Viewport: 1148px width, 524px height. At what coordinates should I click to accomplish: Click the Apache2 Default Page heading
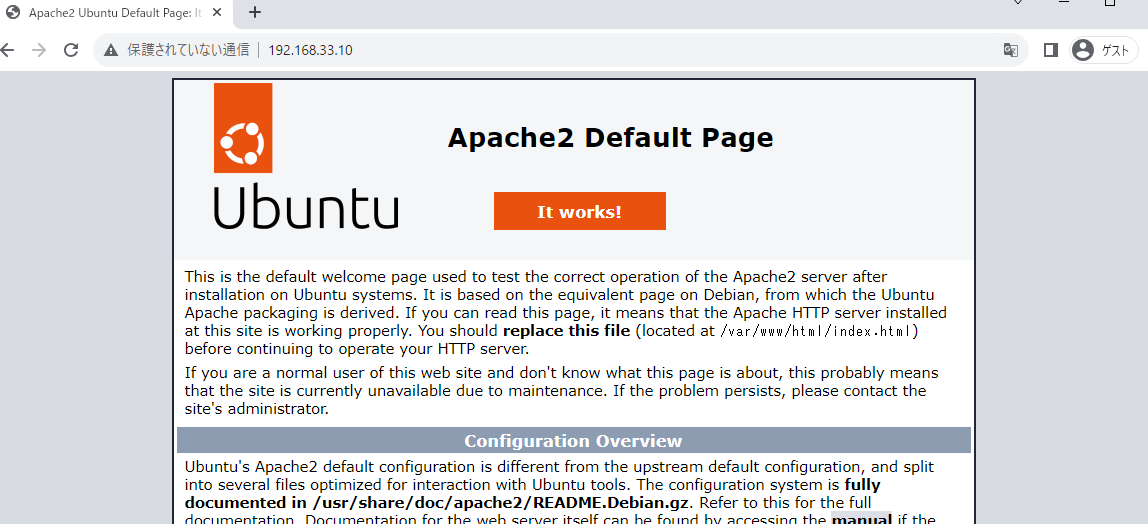point(610,138)
